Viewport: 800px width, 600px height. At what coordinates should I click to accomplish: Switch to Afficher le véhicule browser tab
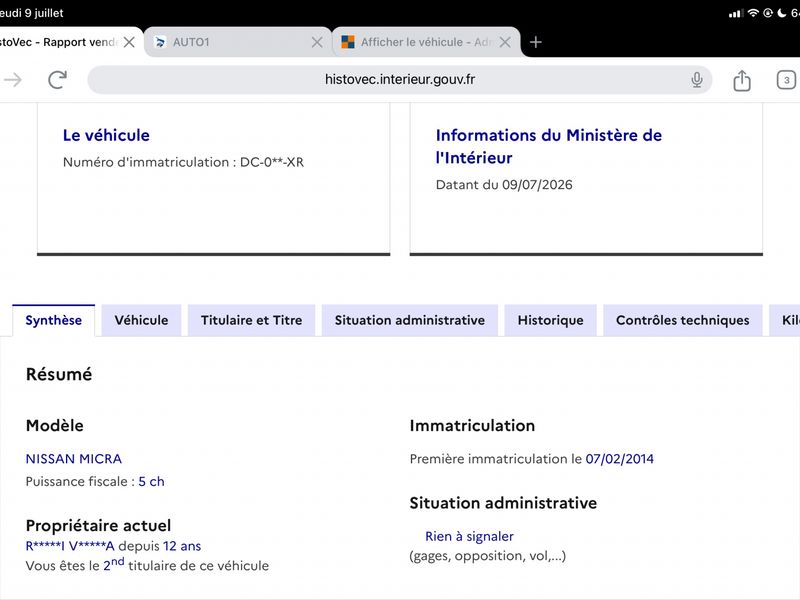418,42
